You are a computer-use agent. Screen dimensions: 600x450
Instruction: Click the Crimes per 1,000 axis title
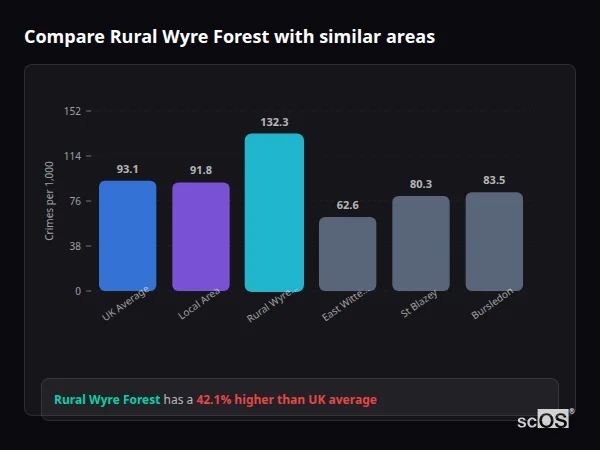[49, 201]
